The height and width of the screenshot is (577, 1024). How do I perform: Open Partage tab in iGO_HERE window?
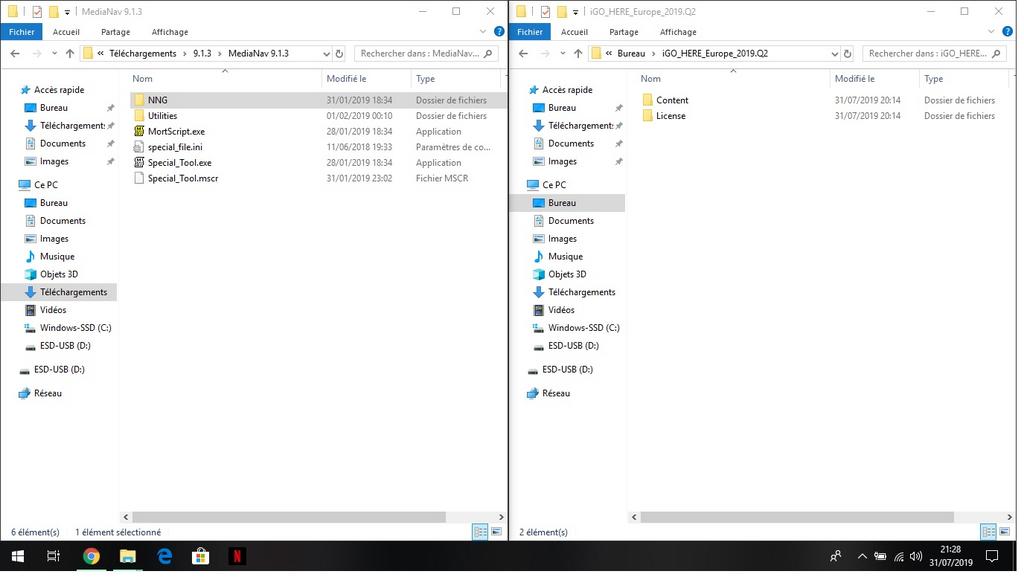point(624,31)
